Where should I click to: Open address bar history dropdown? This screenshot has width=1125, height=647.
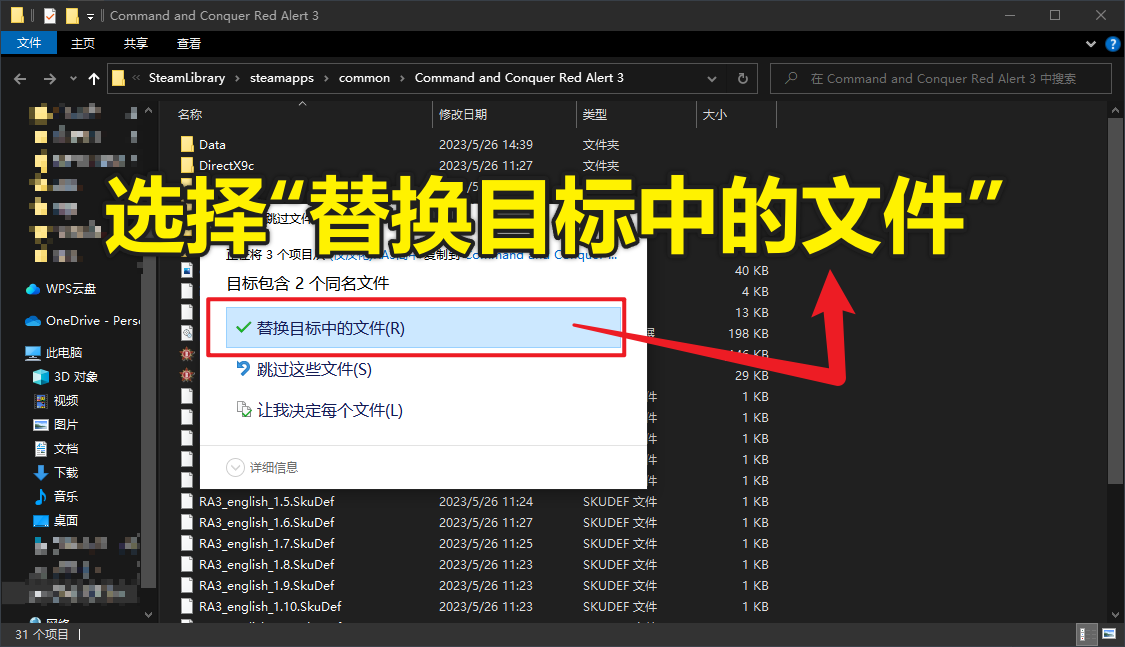(x=712, y=79)
